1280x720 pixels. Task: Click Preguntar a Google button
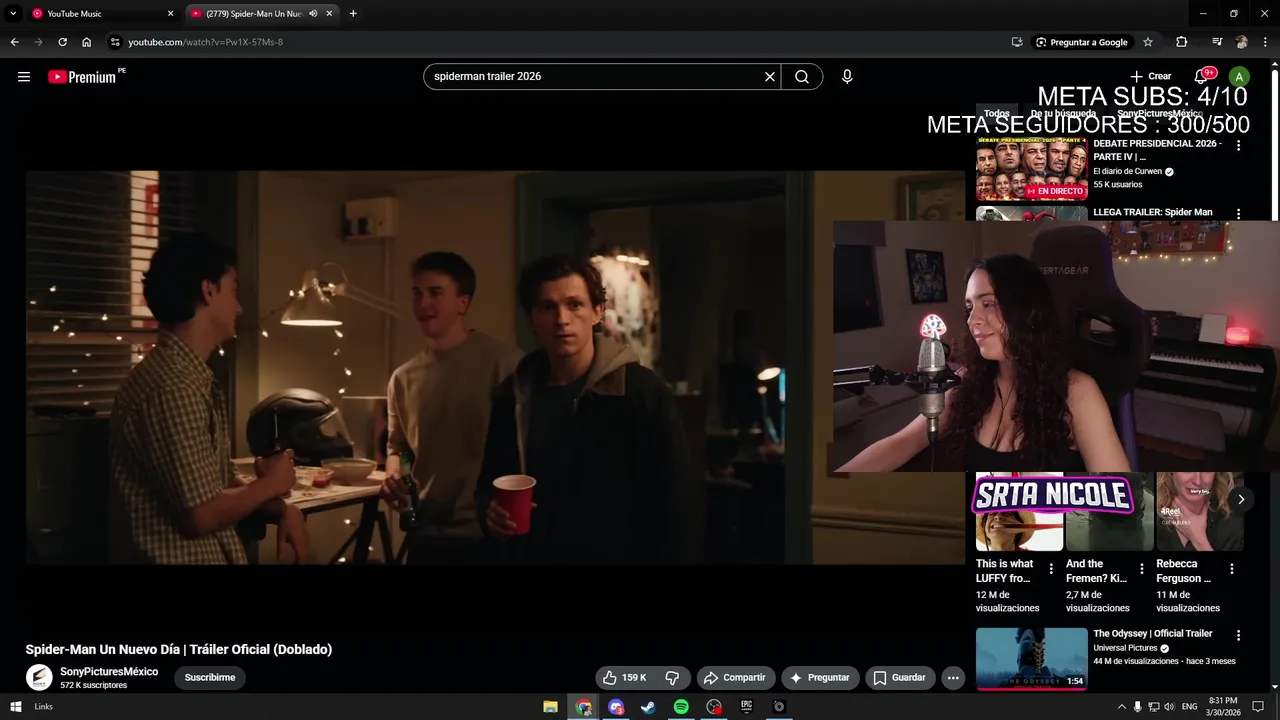(1082, 42)
